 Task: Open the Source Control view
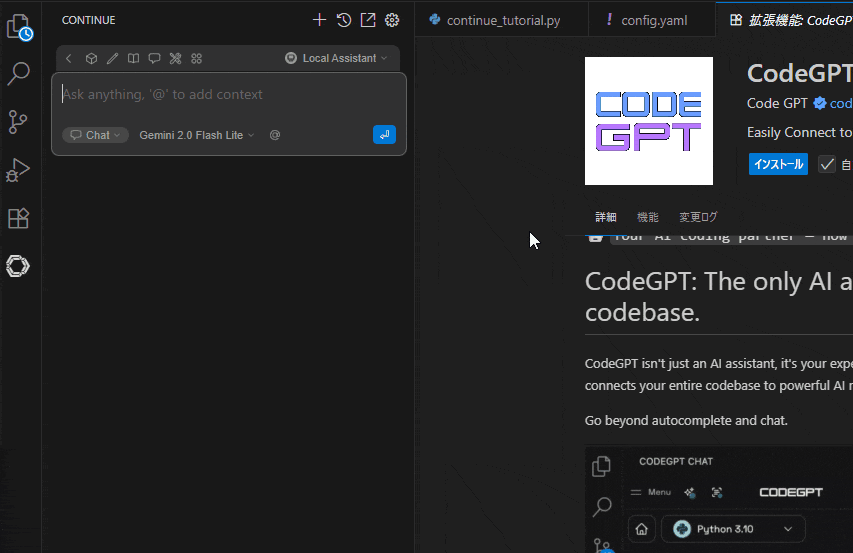tap(18, 122)
